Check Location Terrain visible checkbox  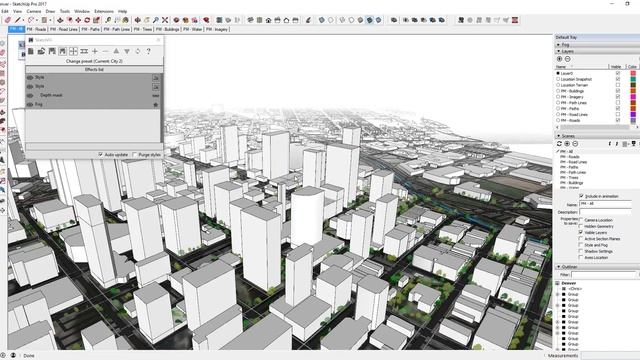[x=618, y=85]
